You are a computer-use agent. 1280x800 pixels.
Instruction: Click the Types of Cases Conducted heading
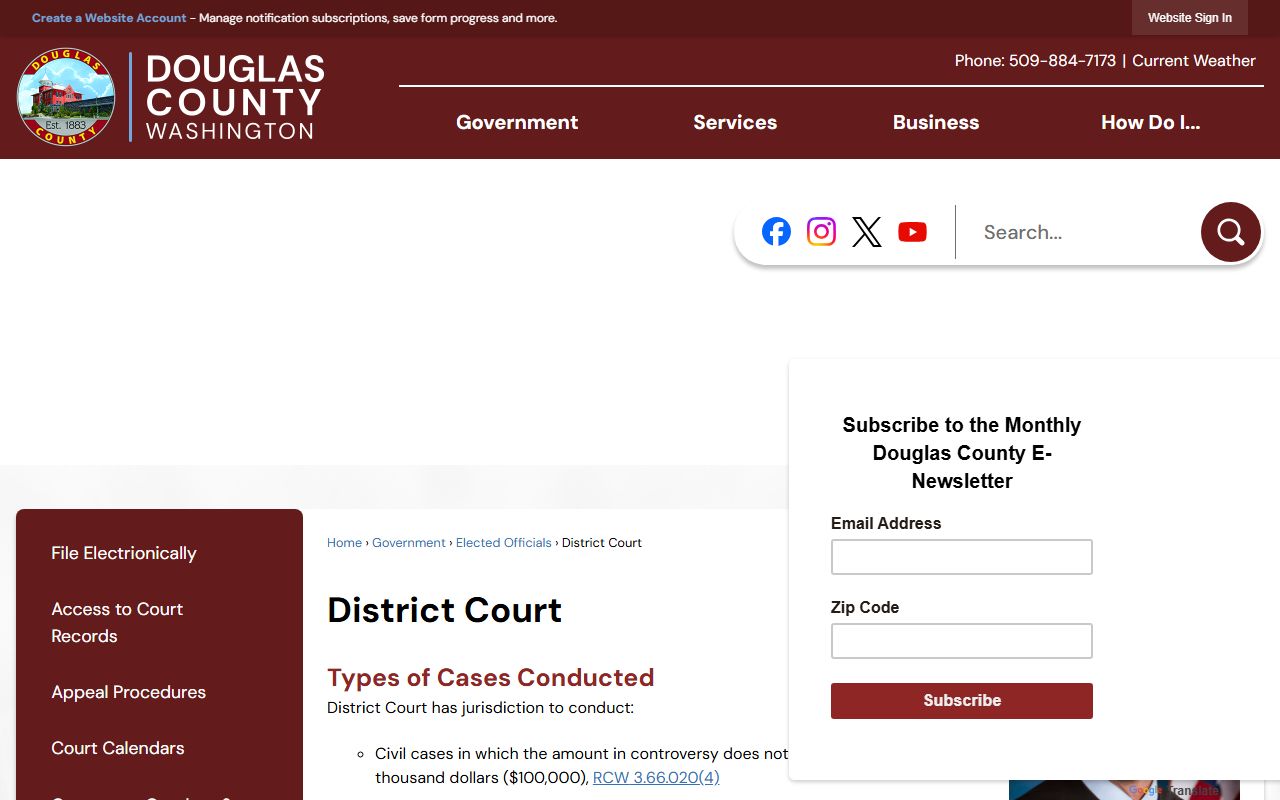(x=490, y=677)
